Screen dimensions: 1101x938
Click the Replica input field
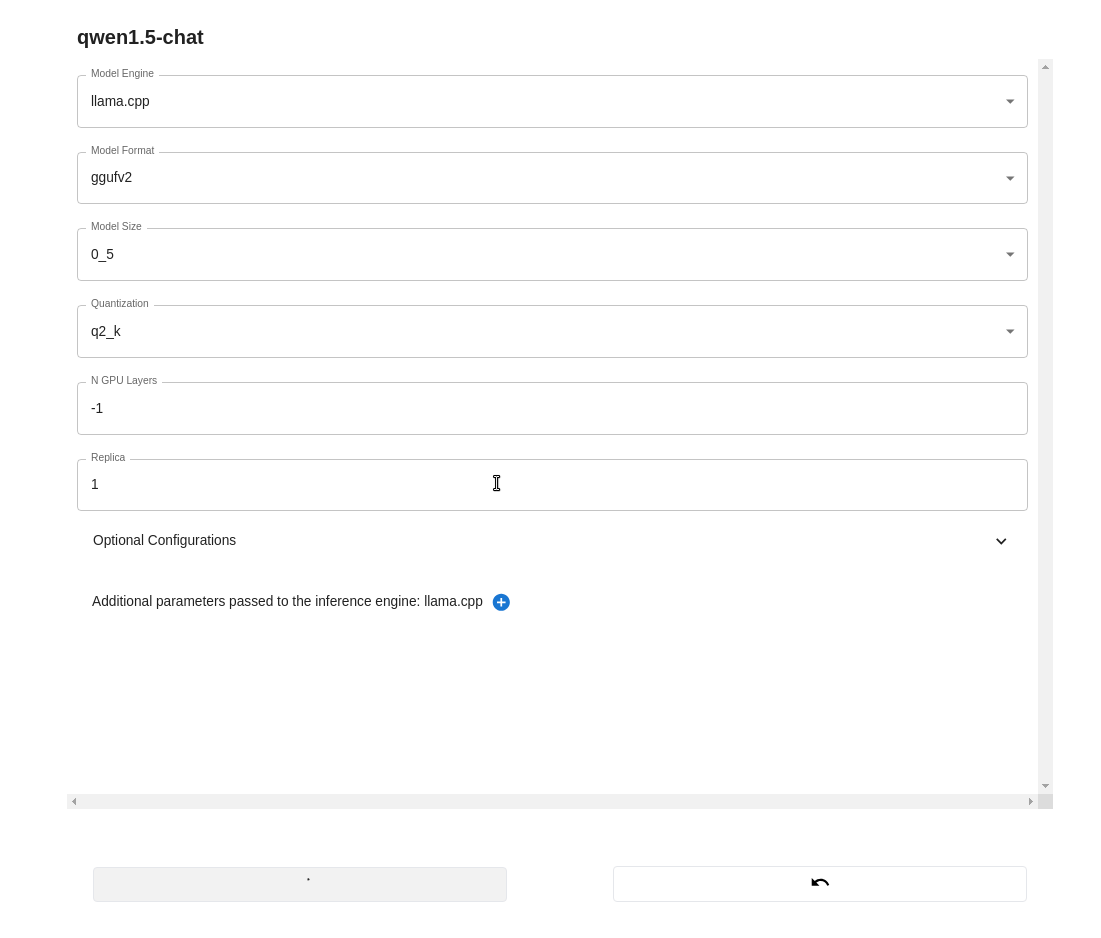(552, 485)
